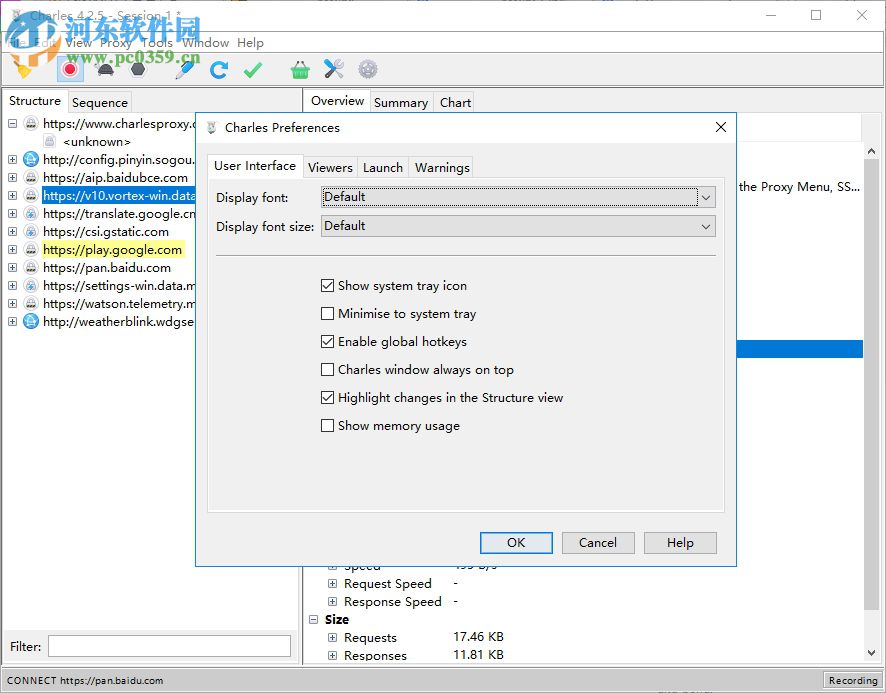Expand the translate.google.cn node
Screen dimensions: 886x693
(x=12, y=214)
